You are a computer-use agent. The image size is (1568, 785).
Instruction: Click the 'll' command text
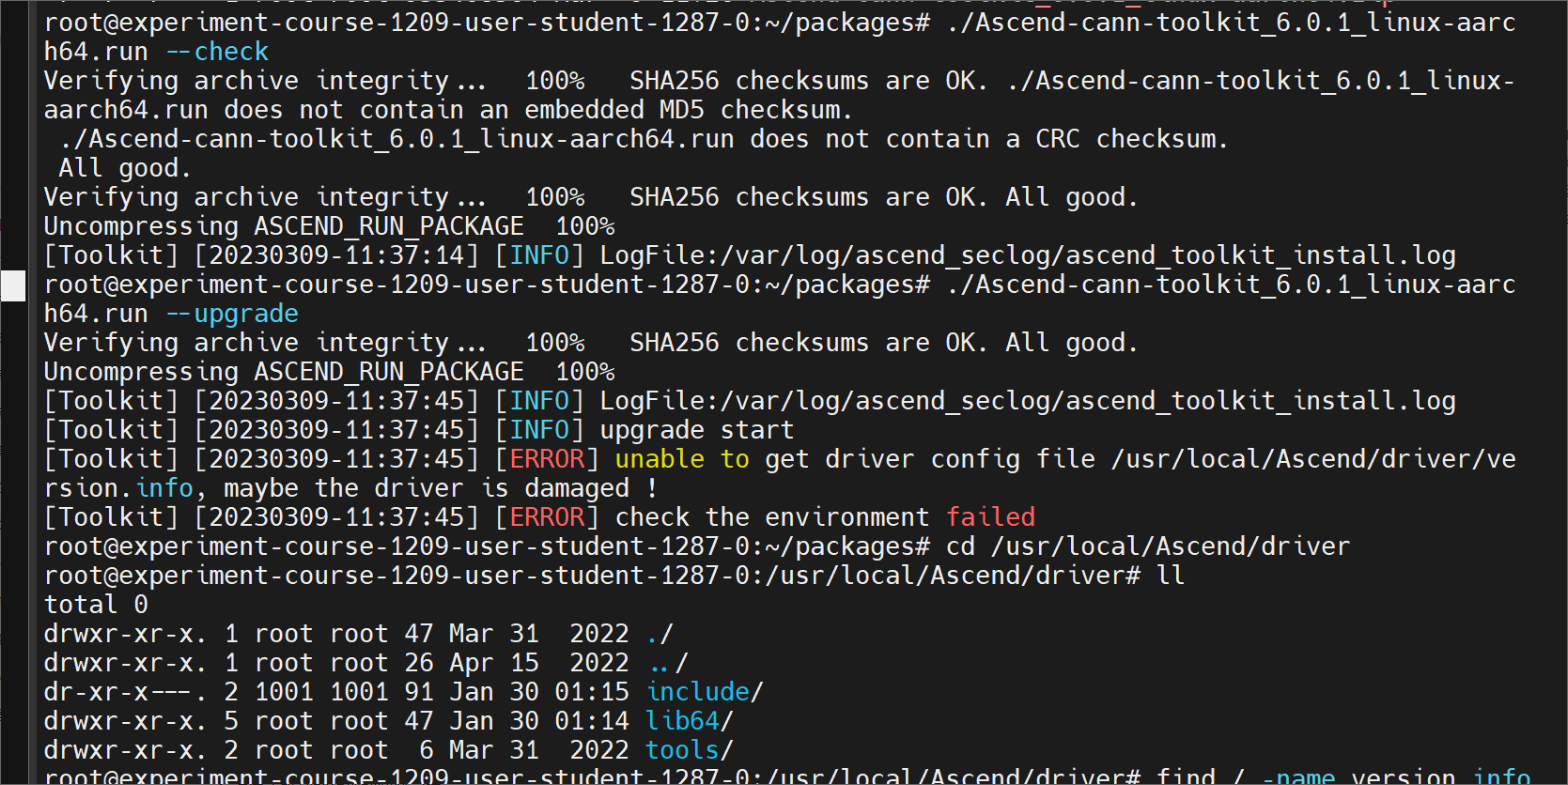point(1170,576)
